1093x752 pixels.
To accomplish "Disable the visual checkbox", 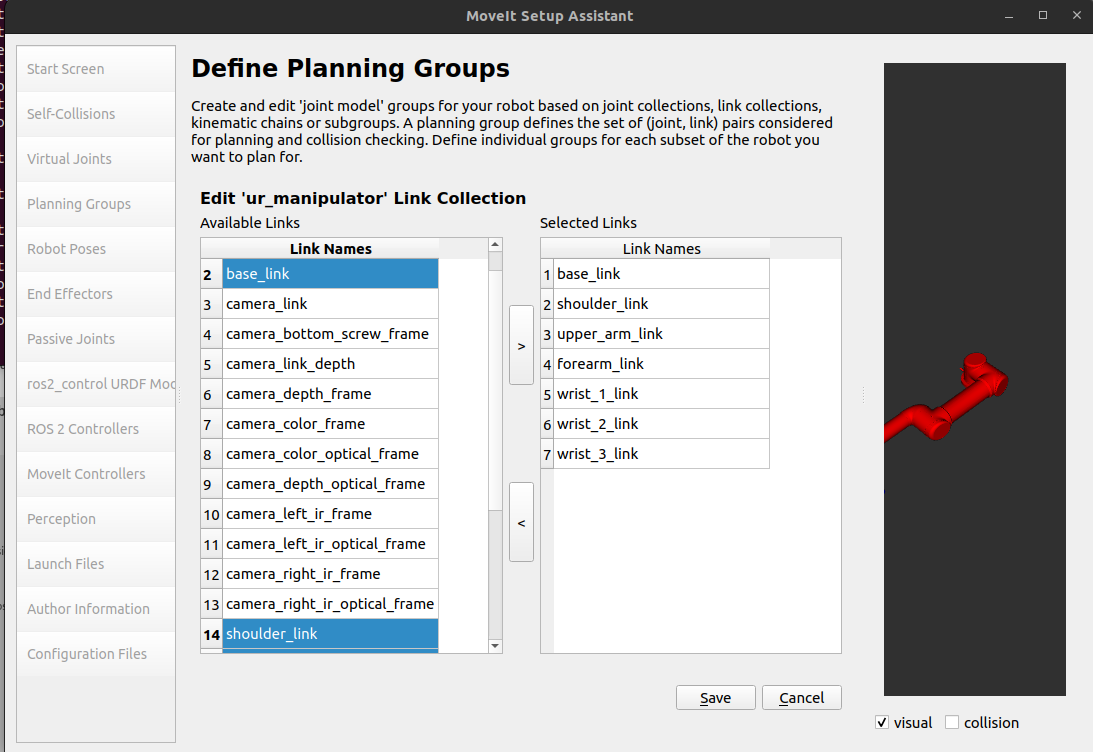I will pos(881,723).
